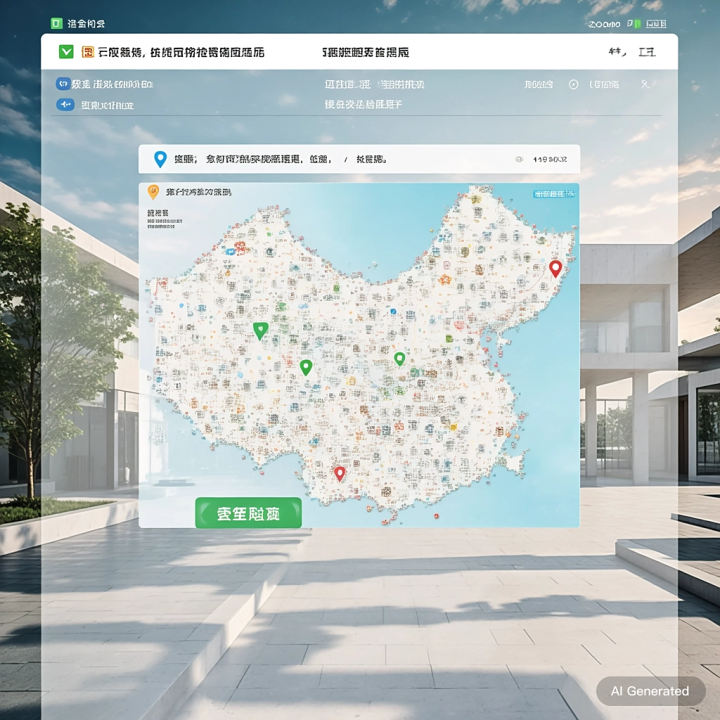Click the small blue square marker on the map
This screenshot has height=720, width=720.
(x=393, y=311)
